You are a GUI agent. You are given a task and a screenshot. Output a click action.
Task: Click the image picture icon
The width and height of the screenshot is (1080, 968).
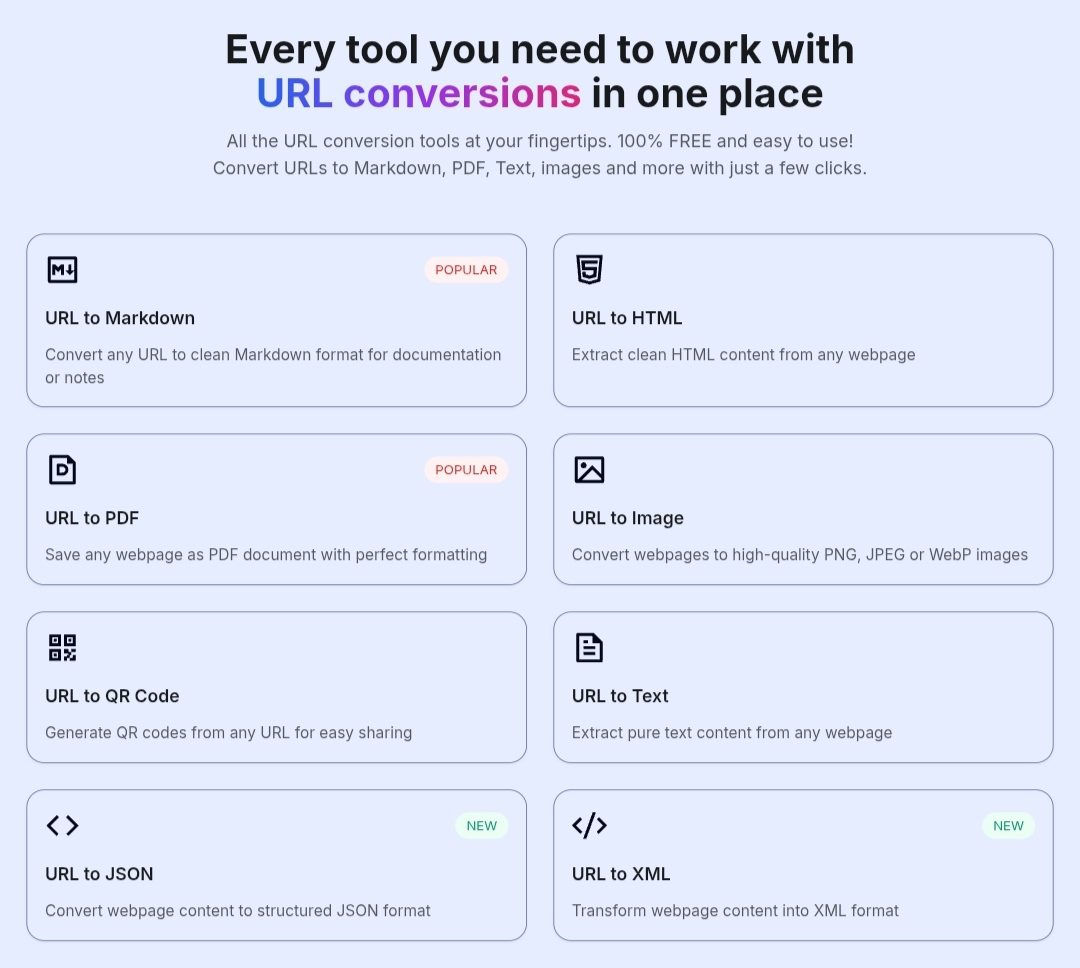(589, 470)
